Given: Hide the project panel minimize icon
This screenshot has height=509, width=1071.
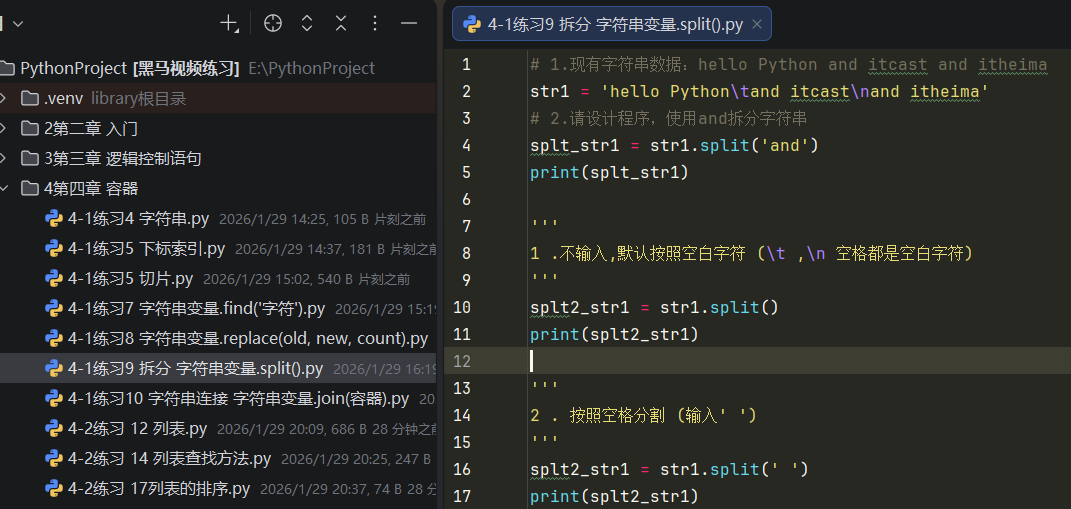Looking at the screenshot, I should (408, 23).
